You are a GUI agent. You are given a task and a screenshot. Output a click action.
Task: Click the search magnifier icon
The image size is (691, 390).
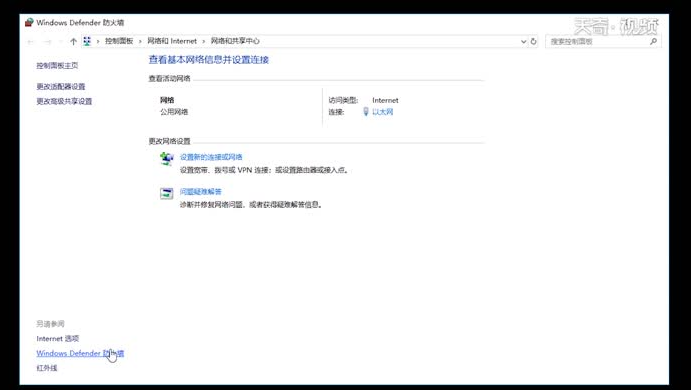[653, 41]
